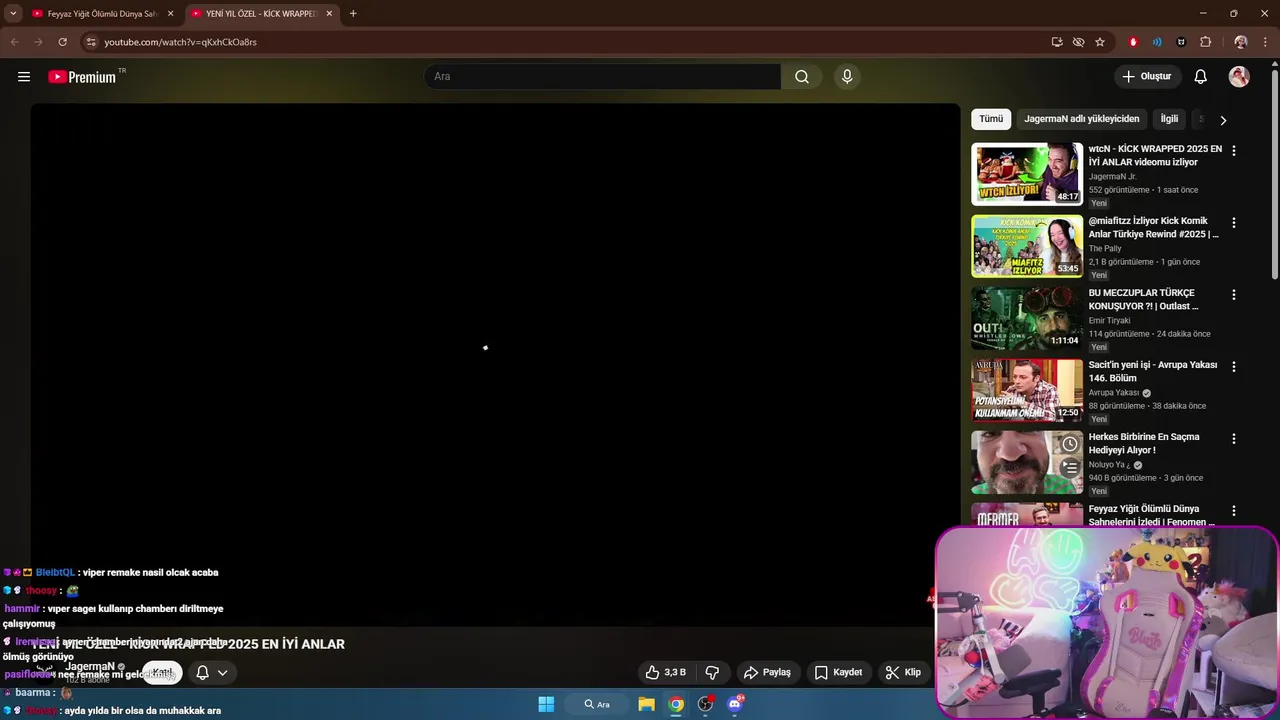
Task: Open Chrome from the taskbar
Action: pos(676,704)
